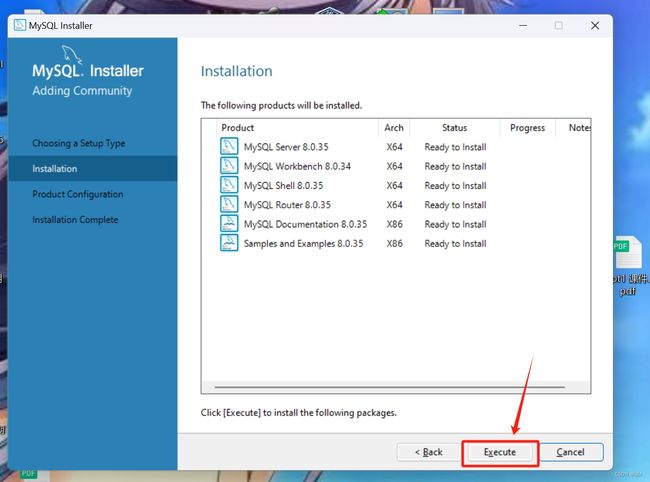
Task: Select the MySQL Router 8.0.35 row text
Action: 287,205
